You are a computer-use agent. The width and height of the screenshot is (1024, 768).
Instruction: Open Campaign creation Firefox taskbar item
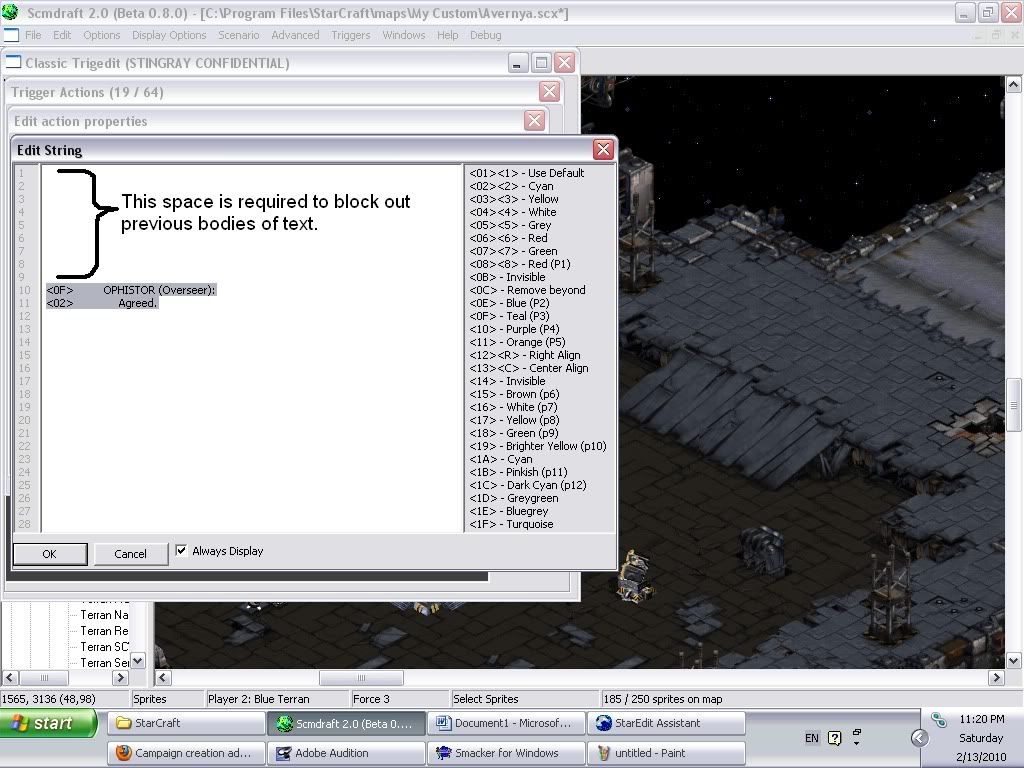tap(185, 753)
